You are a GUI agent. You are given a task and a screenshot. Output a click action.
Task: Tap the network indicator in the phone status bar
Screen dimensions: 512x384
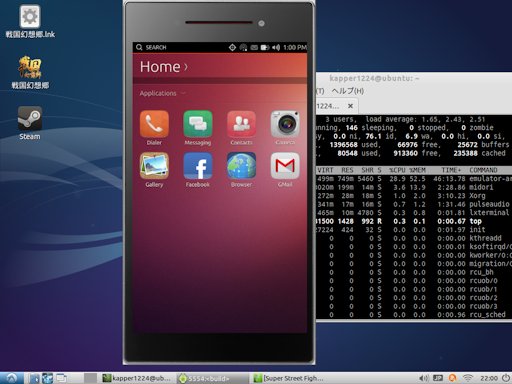[x=243, y=47]
